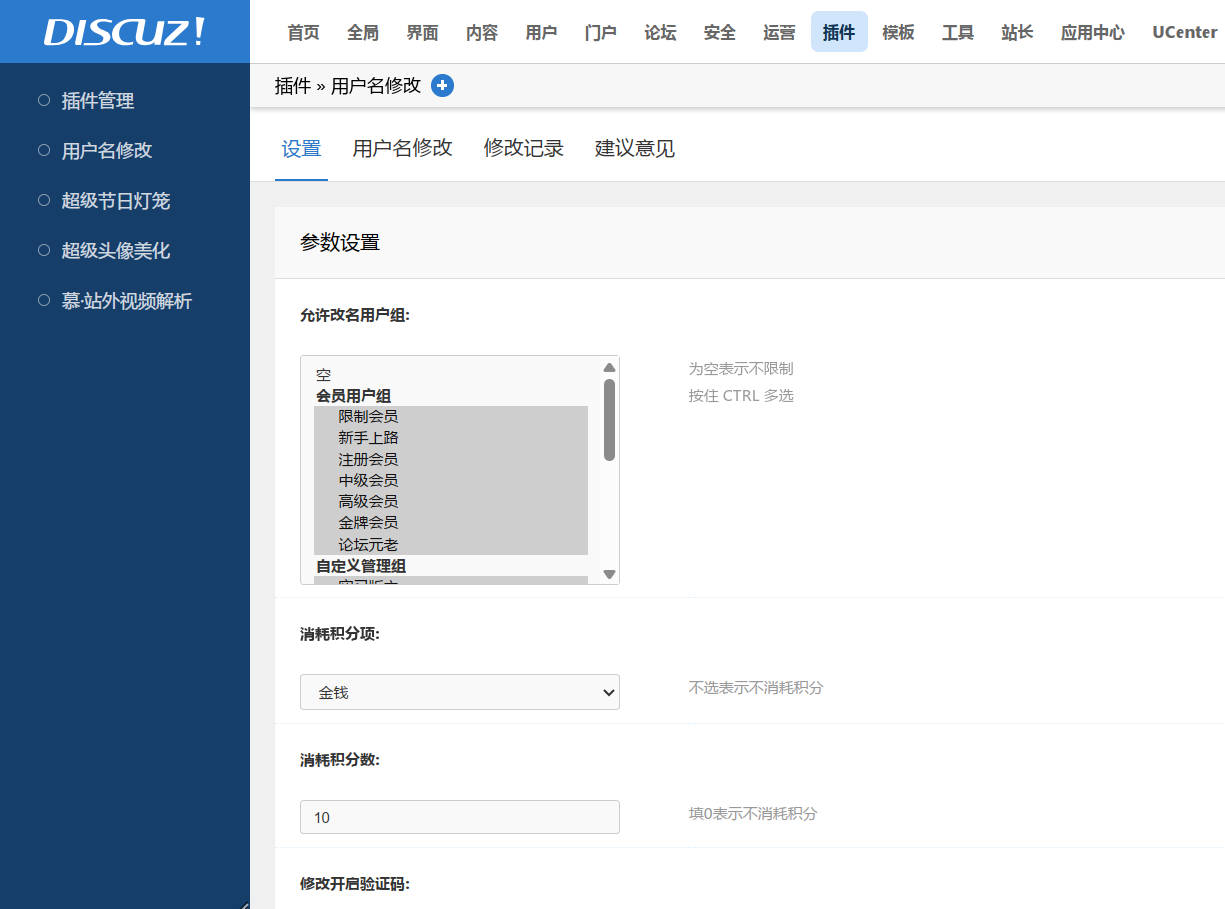The width and height of the screenshot is (1225, 909).
Task: Click the 自定义管理组 group header
Action: (361, 566)
